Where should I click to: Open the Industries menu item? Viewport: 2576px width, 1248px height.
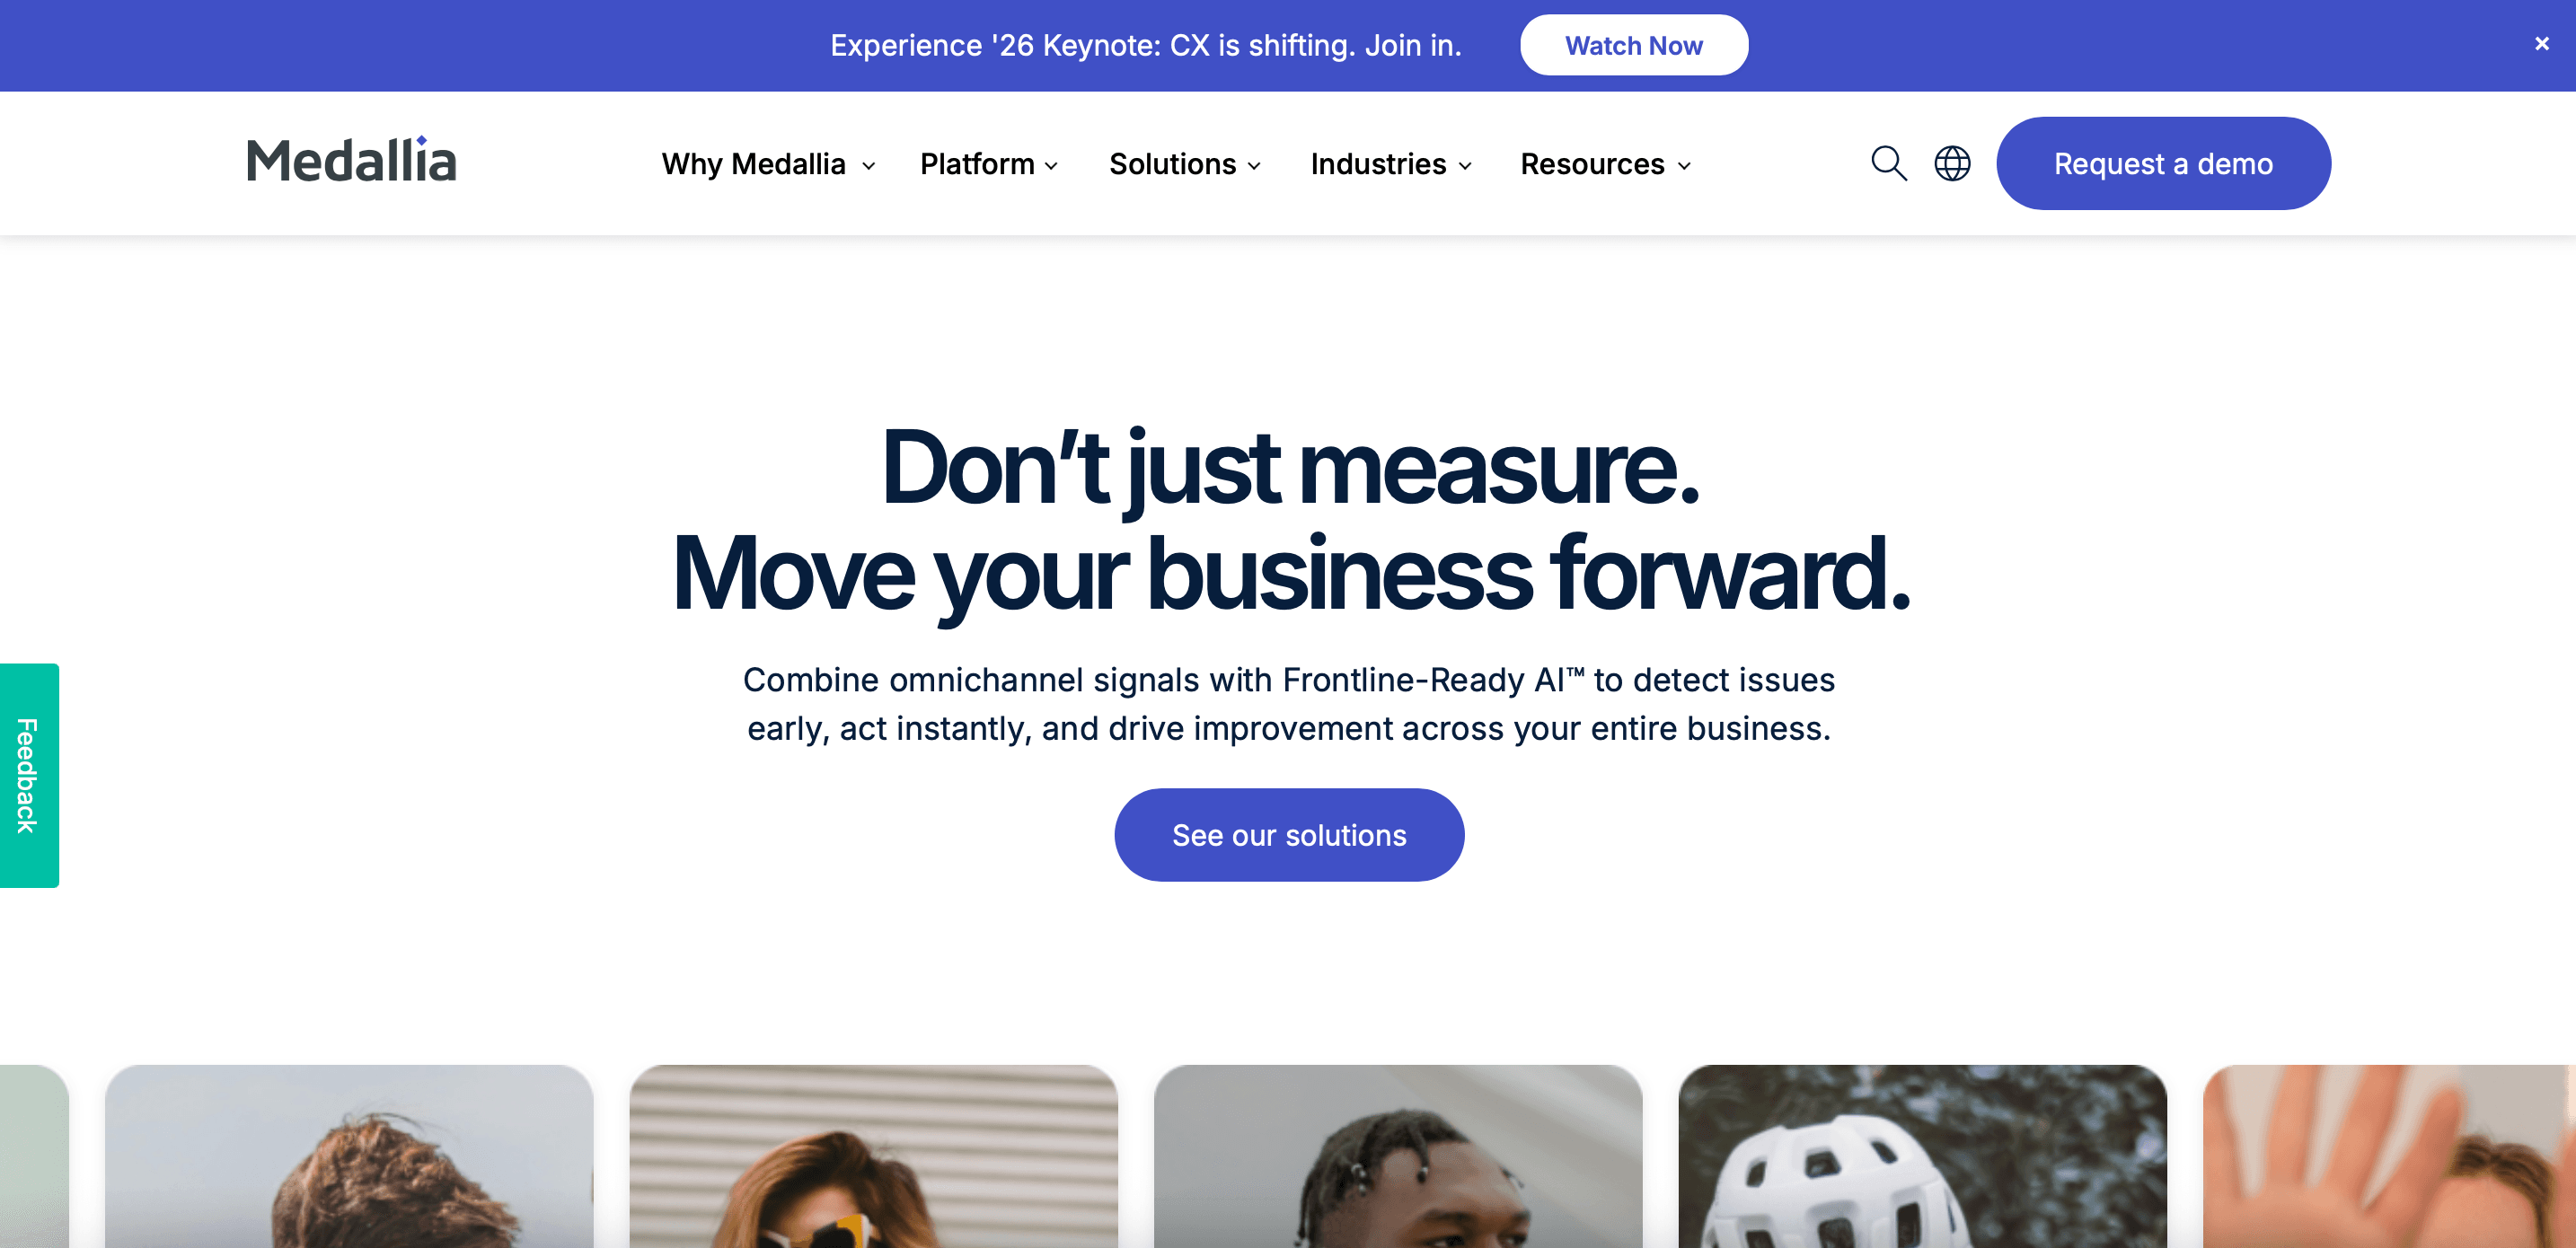[x=1378, y=164]
